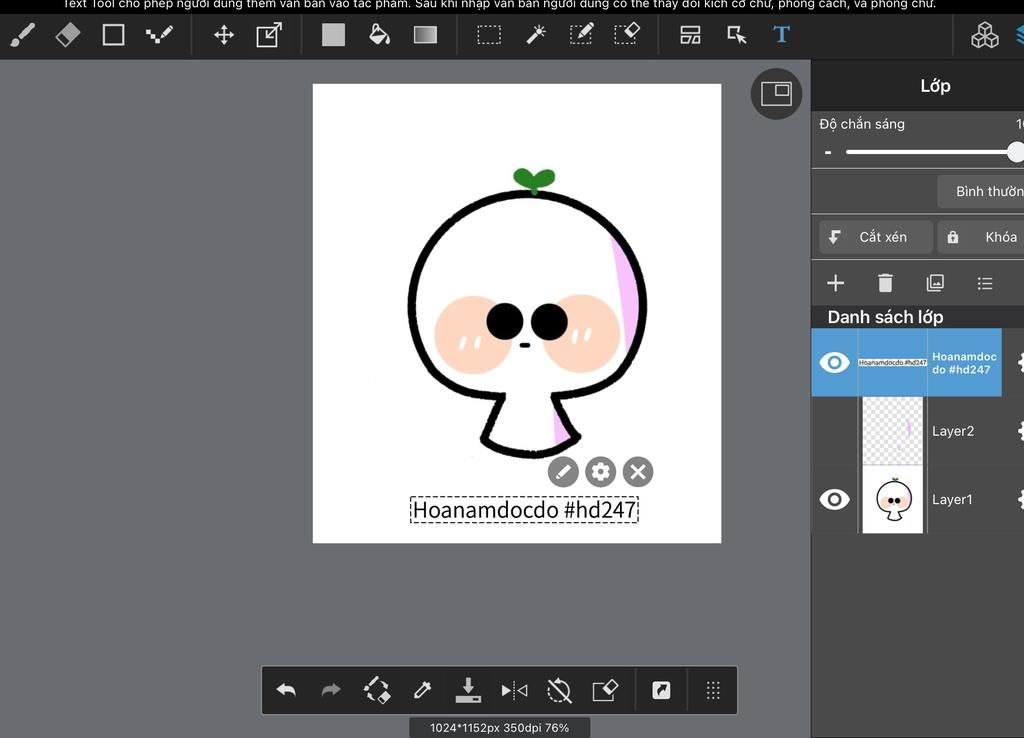Hide Layer1 with the eye icon
The image size is (1024, 738).
coord(835,500)
